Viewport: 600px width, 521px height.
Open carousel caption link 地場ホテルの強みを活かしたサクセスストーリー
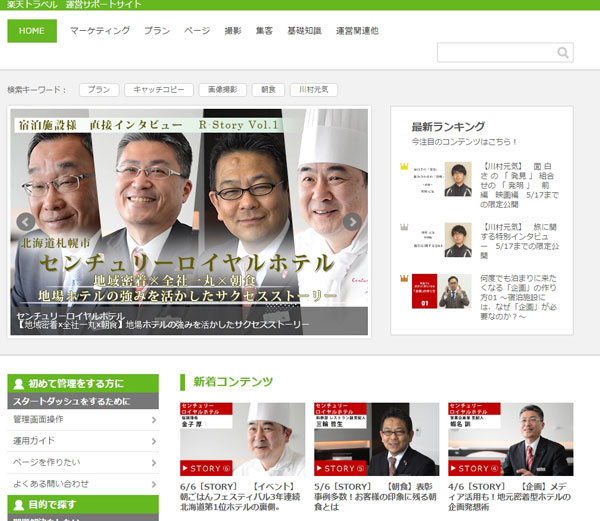pyautogui.click(x=218, y=325)
